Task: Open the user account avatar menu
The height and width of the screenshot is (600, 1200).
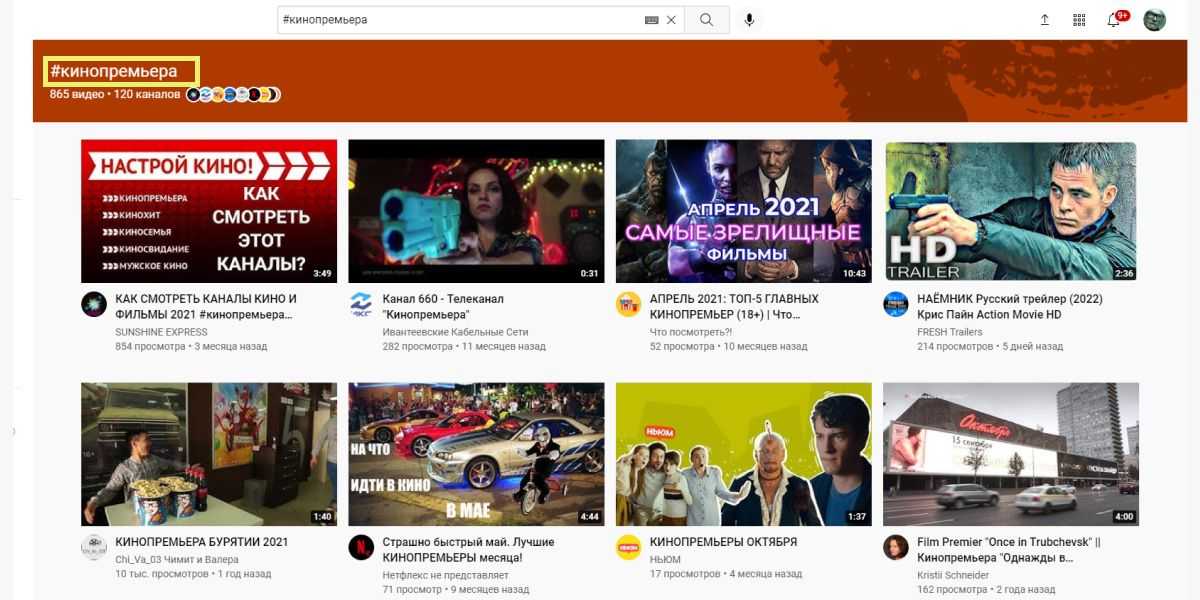Action: tap(1154, 20)
